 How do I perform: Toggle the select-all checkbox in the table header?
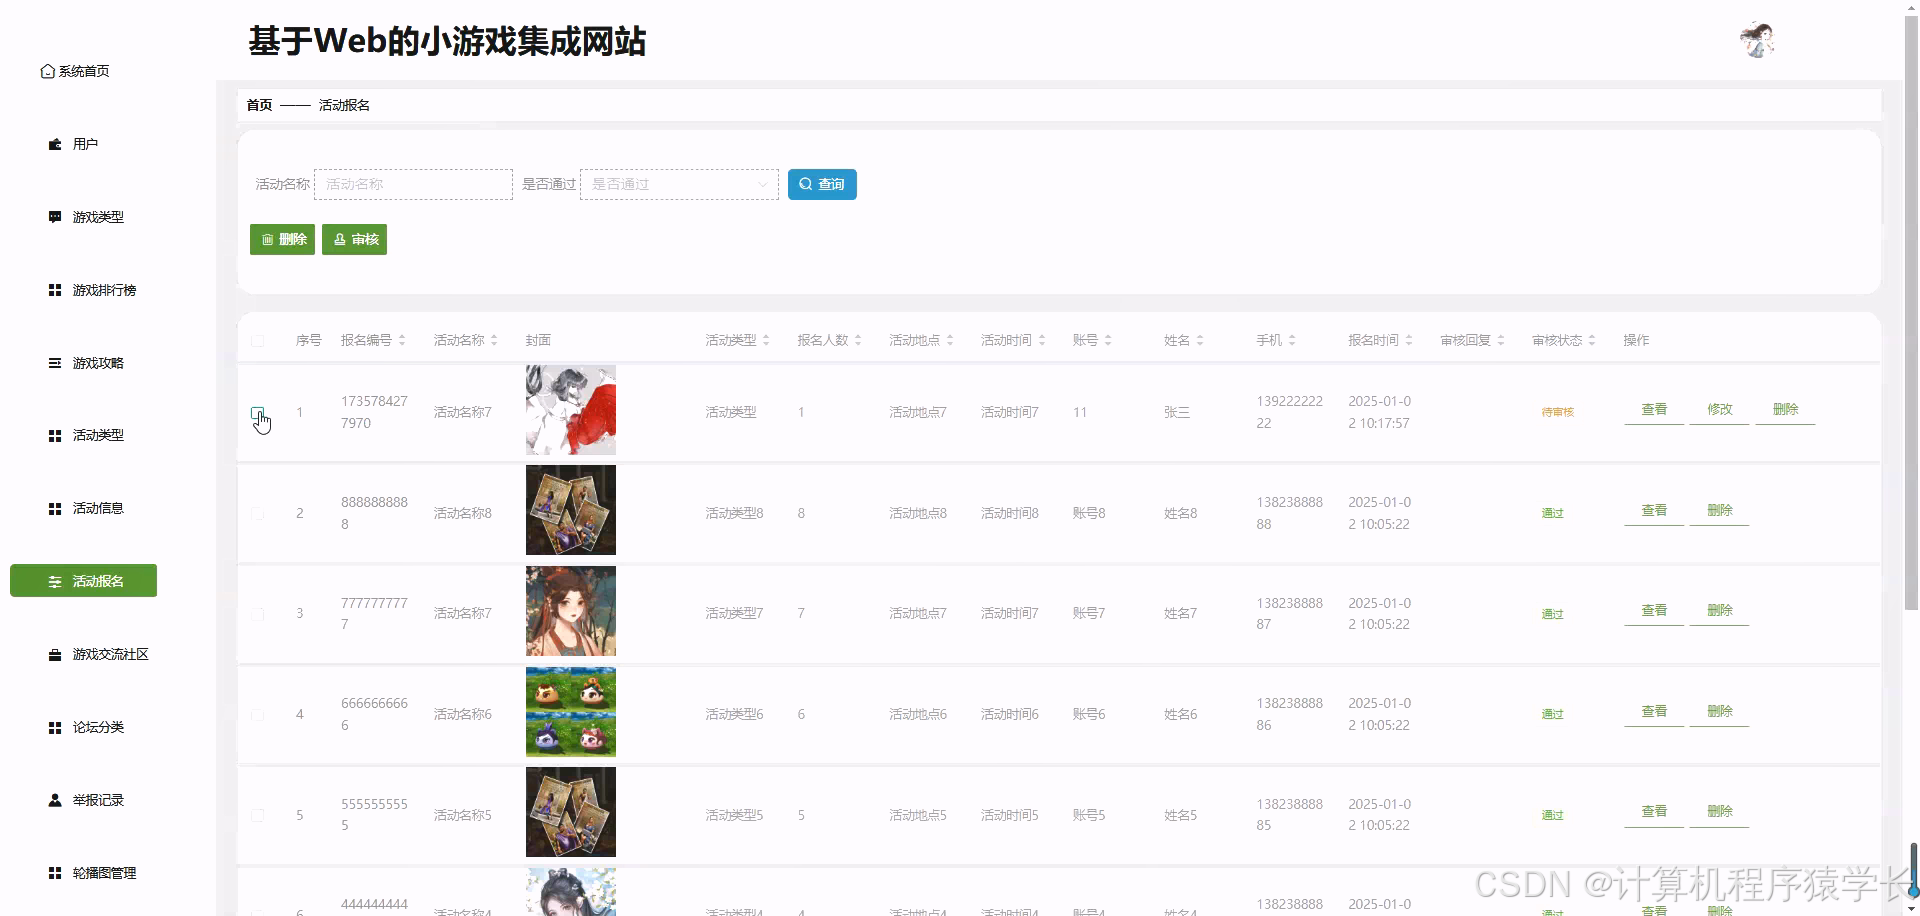point(257,340)
